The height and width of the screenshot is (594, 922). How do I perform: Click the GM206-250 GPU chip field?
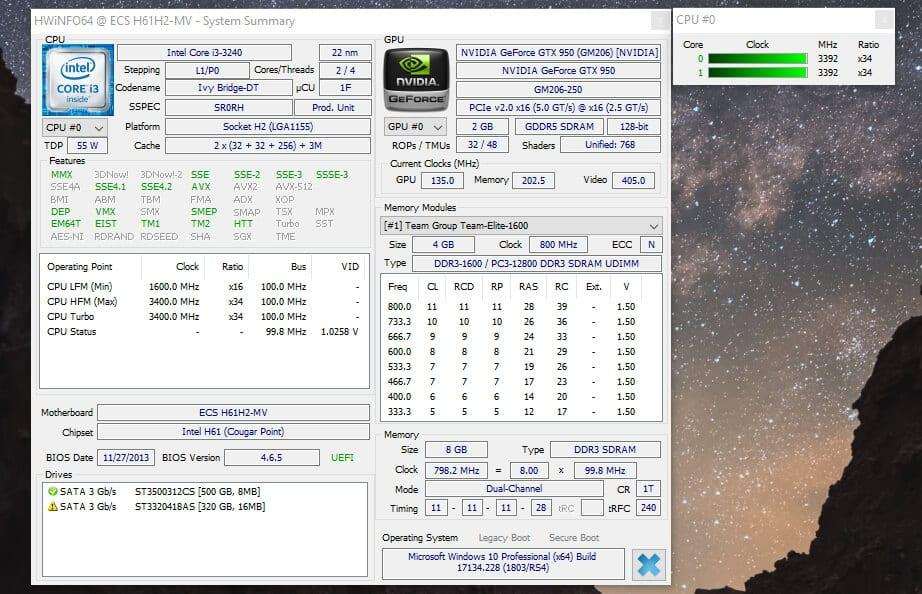559,89
